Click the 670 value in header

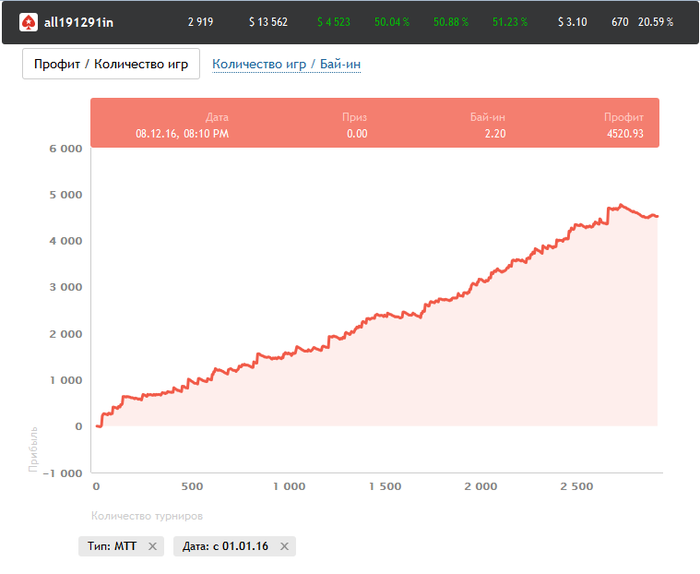(x=620, y=22)
